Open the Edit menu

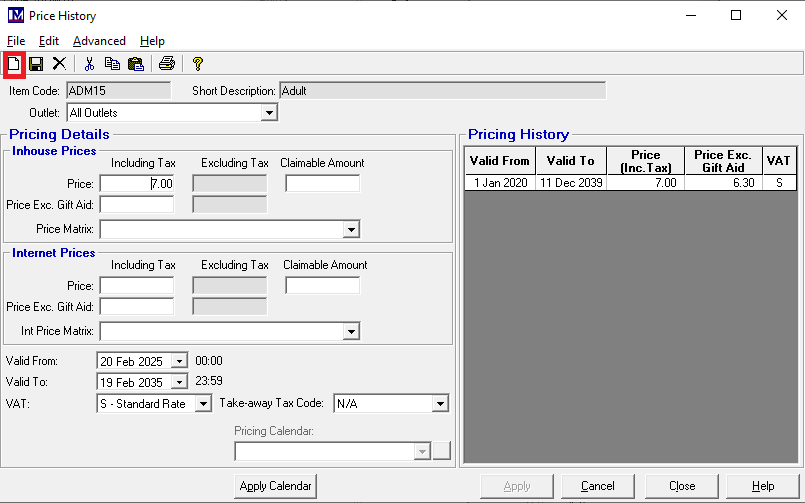coord(49,41)
